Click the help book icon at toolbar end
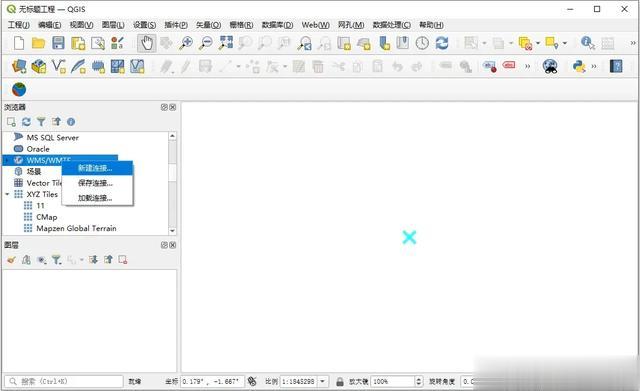This screenshot has width=640, height=391. (x=616, y=66)
